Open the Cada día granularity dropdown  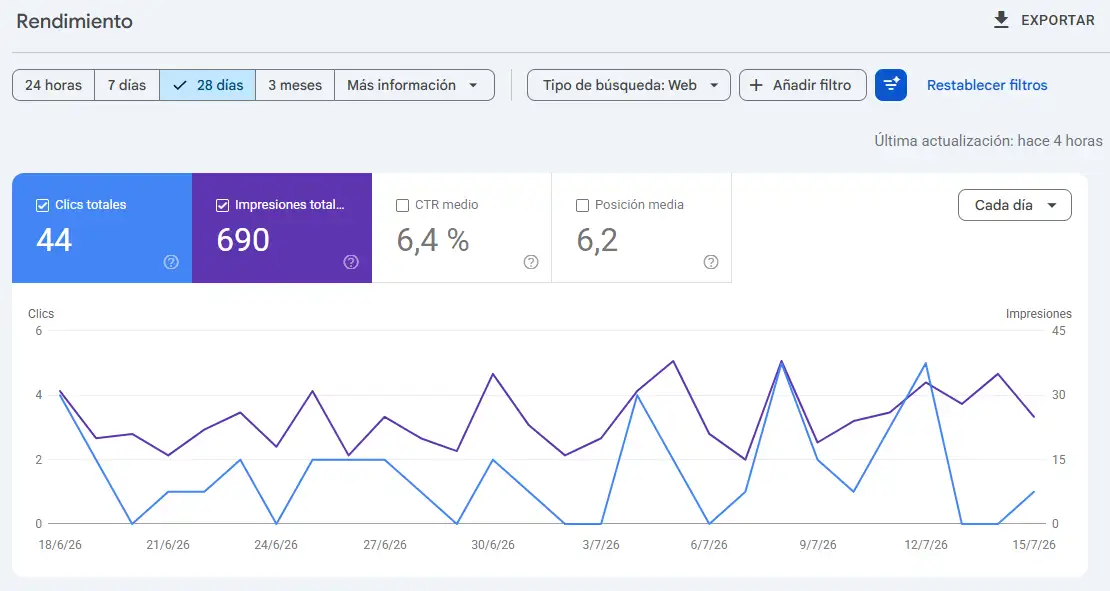click(1014, 205)
